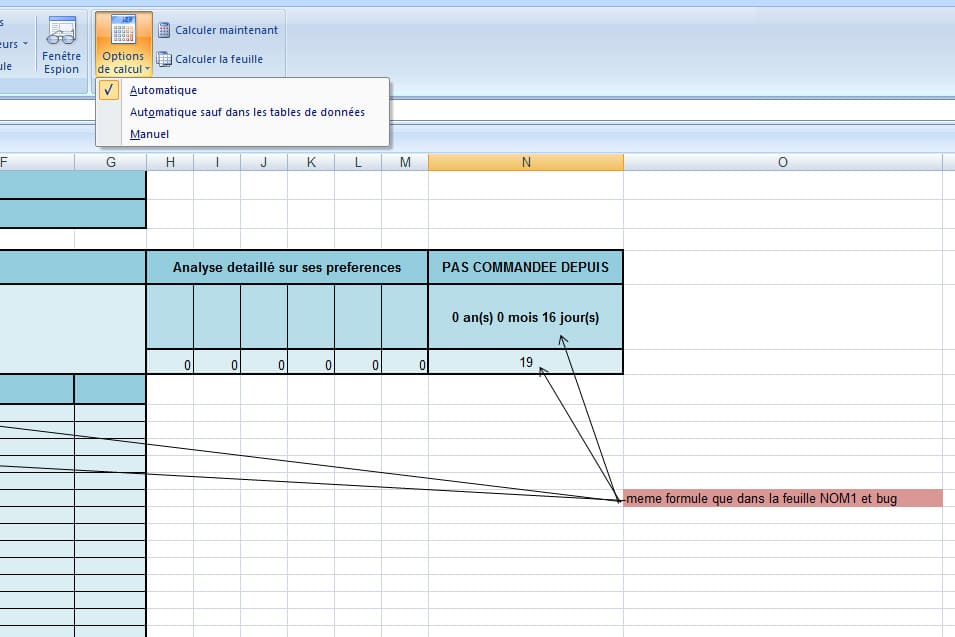
Task: Select the cell containing the value 19
Action: pyautogui.click(x=525, y=362)
